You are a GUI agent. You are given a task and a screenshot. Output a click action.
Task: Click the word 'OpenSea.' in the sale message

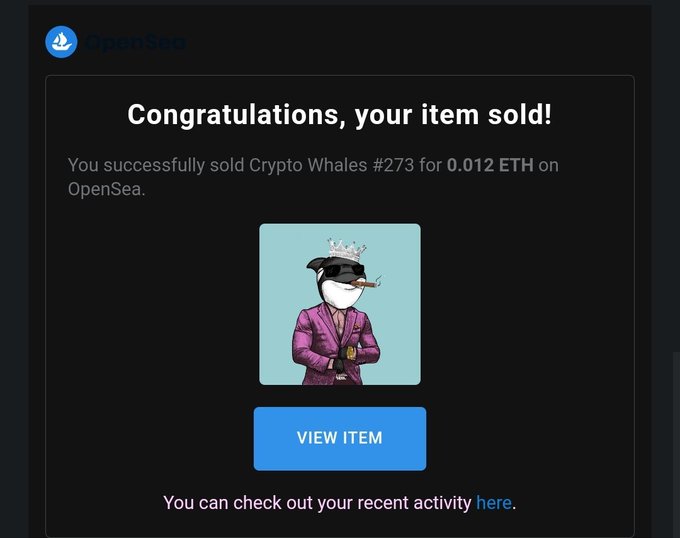tap(106, 189)
